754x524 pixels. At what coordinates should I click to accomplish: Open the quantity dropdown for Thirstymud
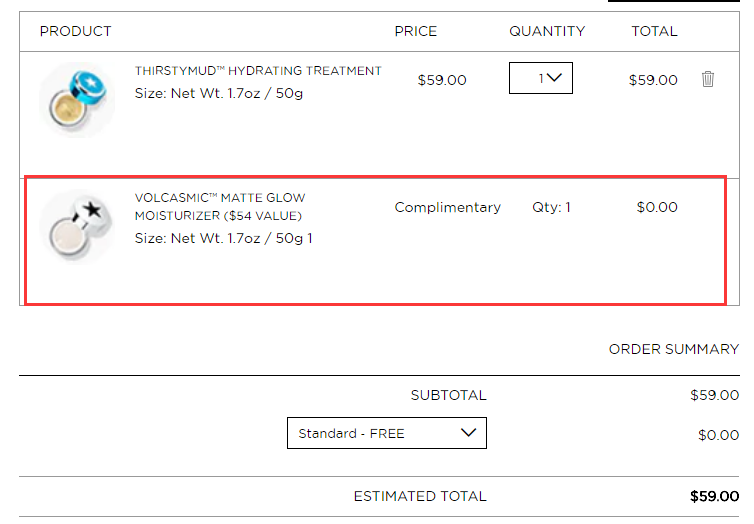tap(540, 78)
